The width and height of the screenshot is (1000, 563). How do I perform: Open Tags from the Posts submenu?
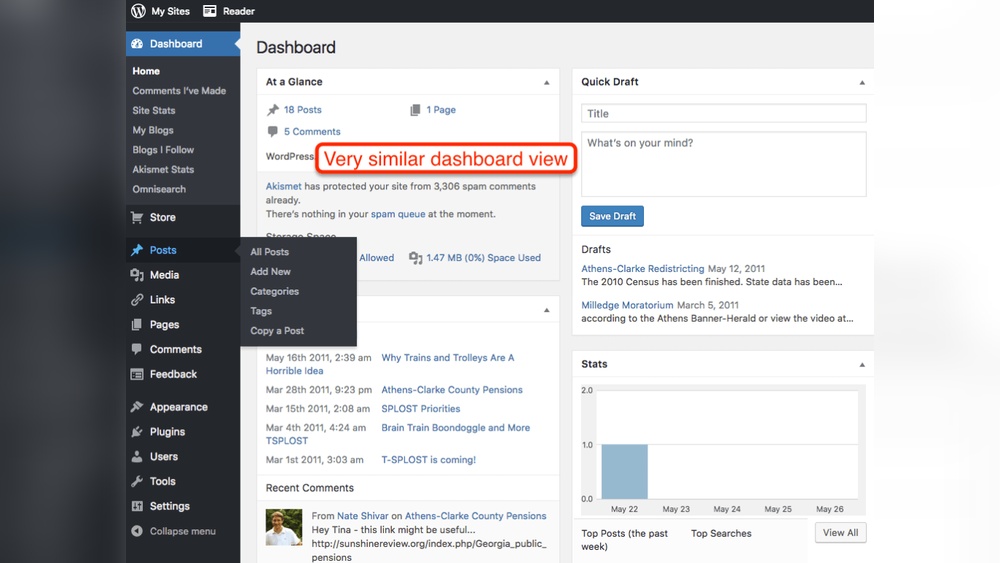tap(261, 311)
